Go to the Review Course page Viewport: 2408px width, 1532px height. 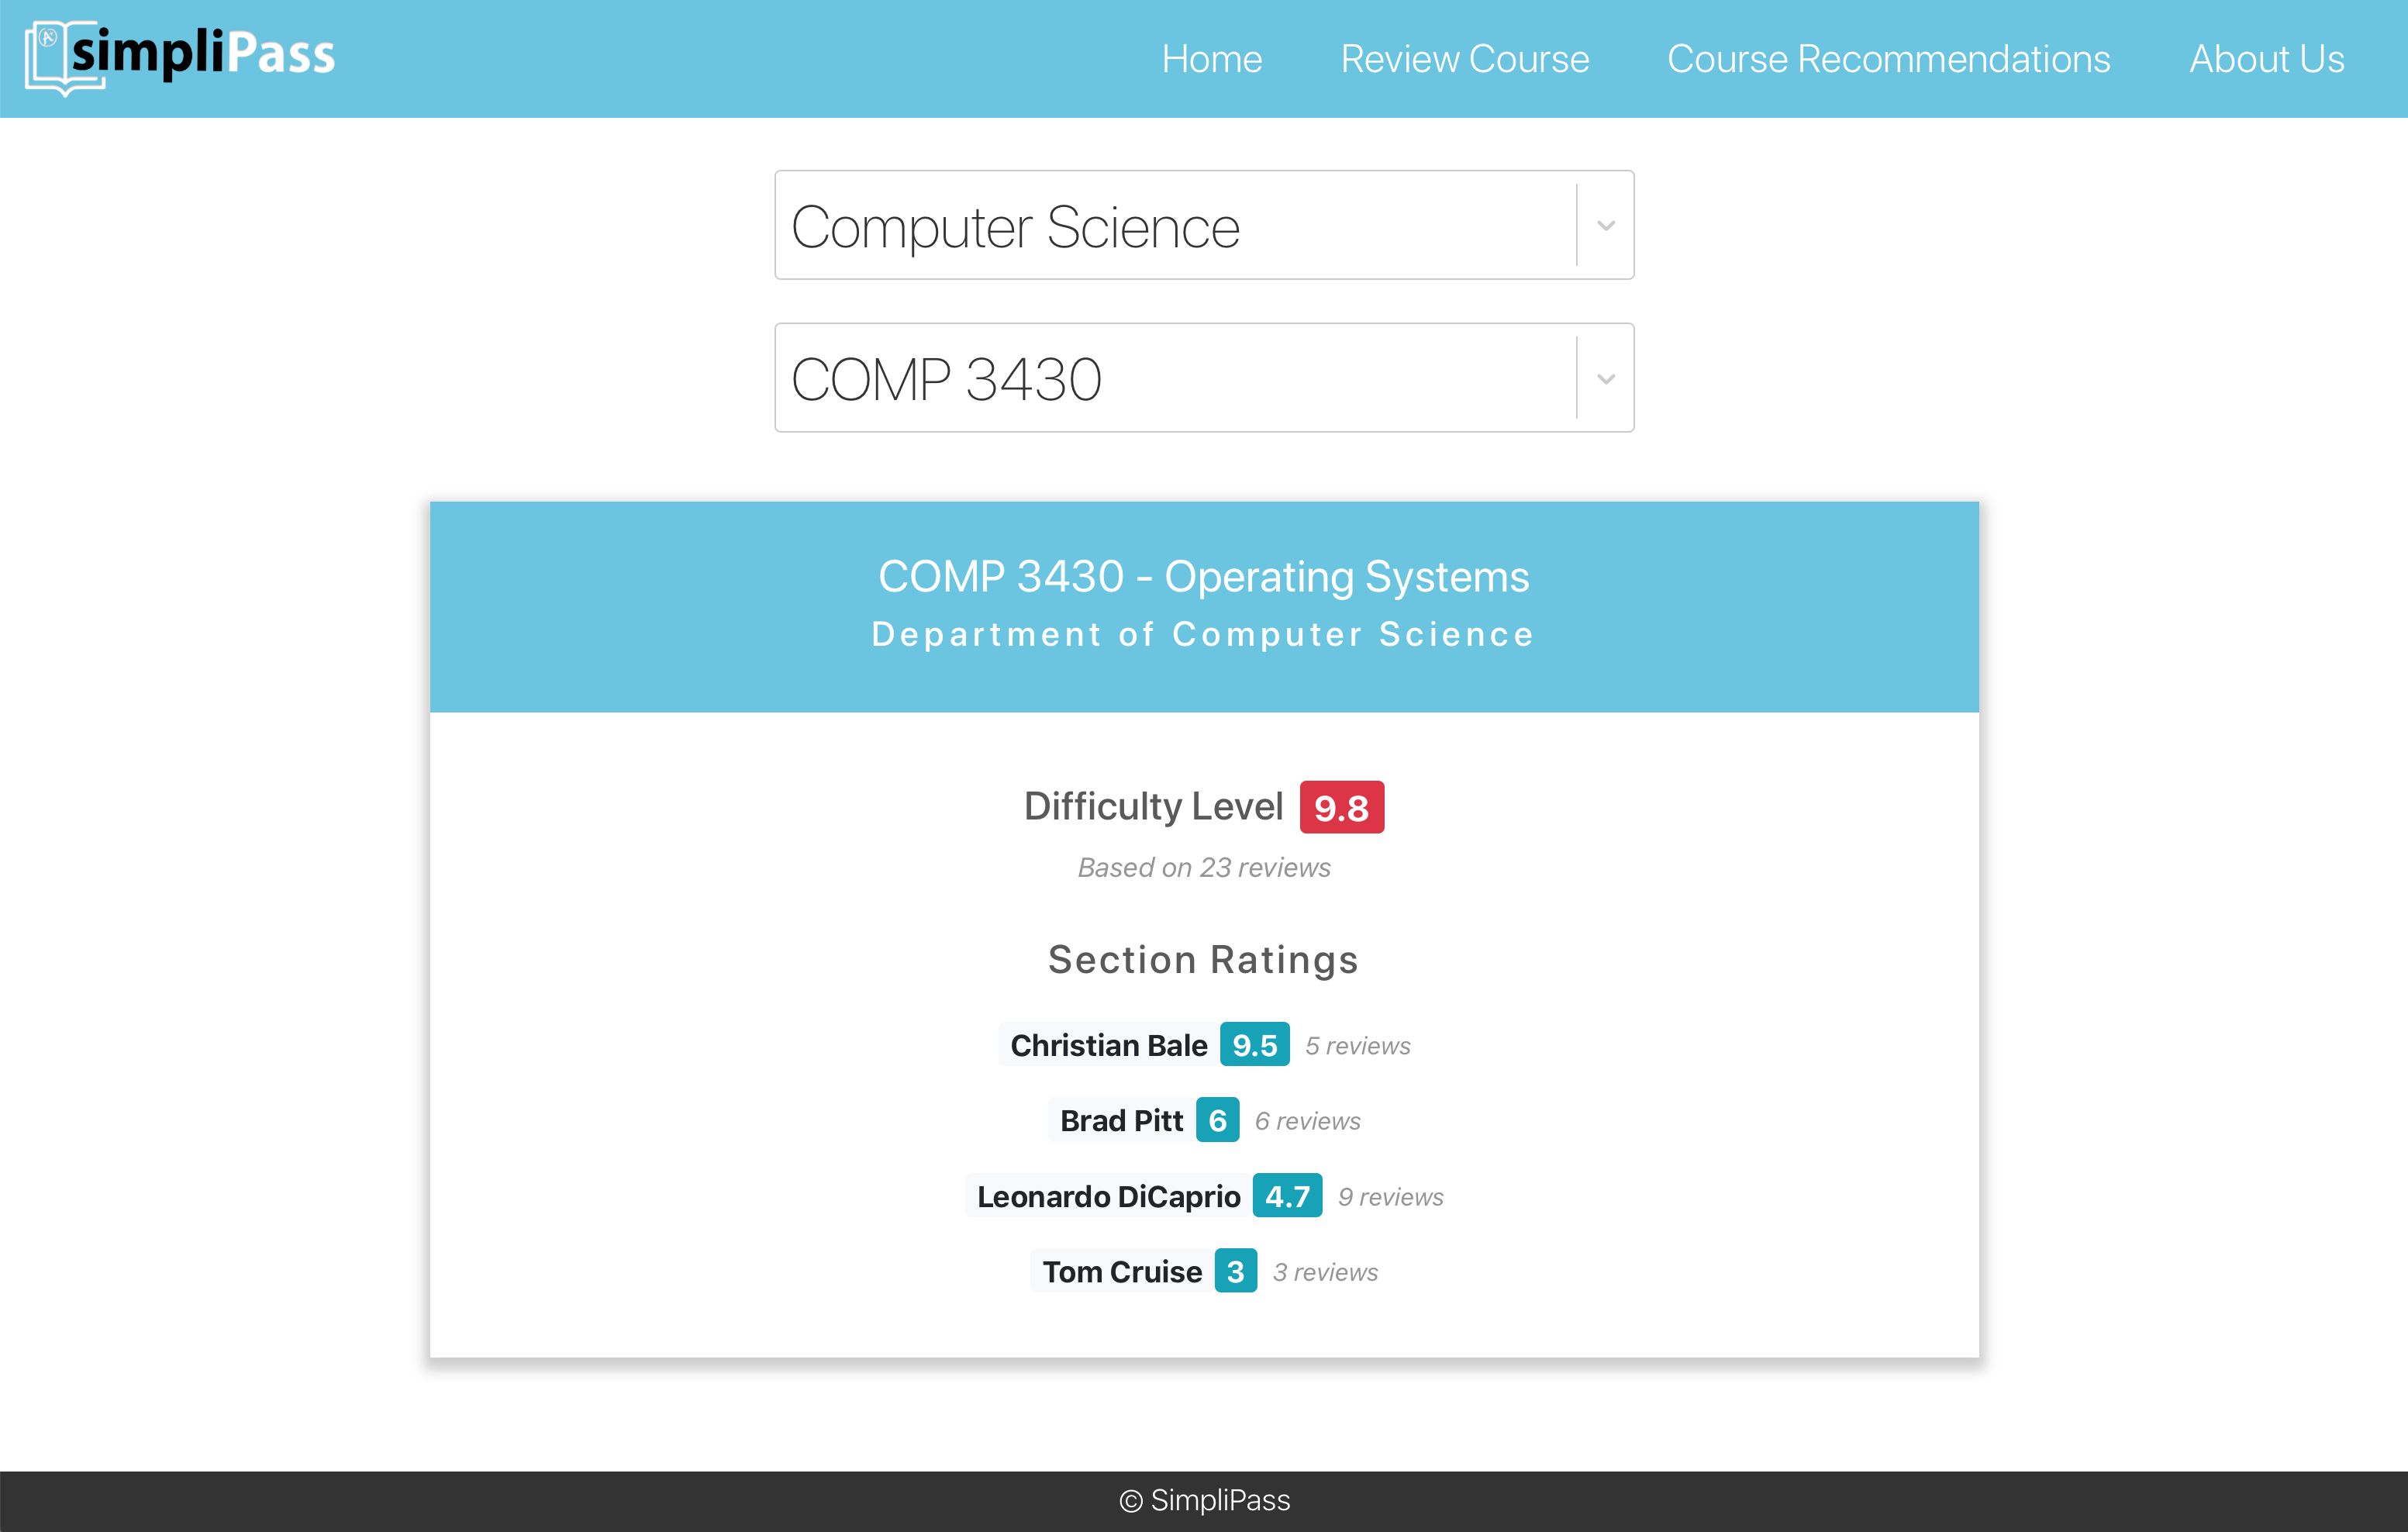click(1464, 59)
